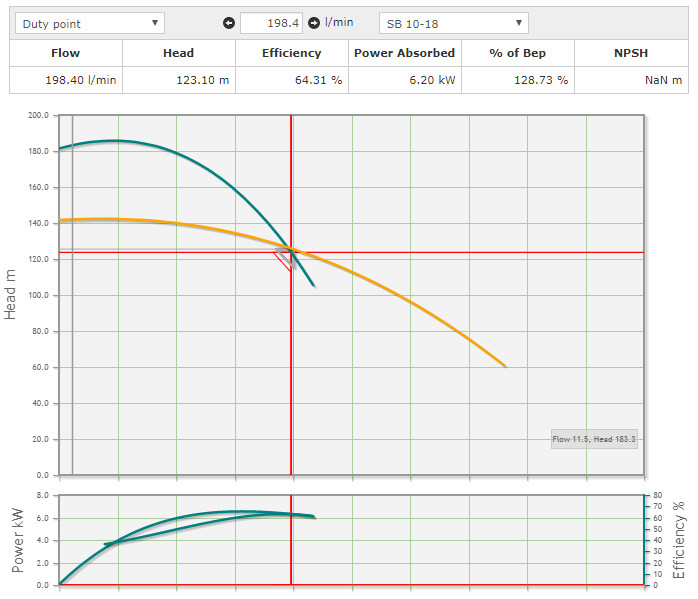Click the left arrow to decrease flow
The image size is (698, 599).
tap(229, 23)
